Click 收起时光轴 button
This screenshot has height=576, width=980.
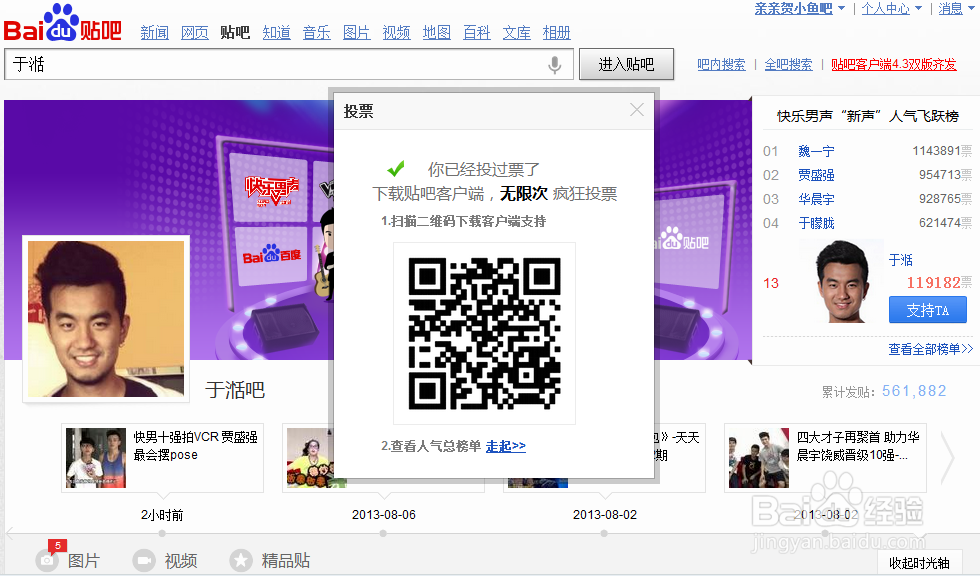point(919,563)
